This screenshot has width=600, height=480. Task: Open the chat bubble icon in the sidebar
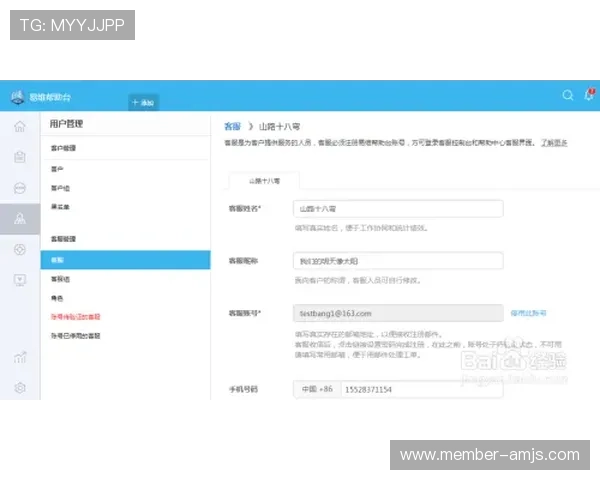[20, 188]
